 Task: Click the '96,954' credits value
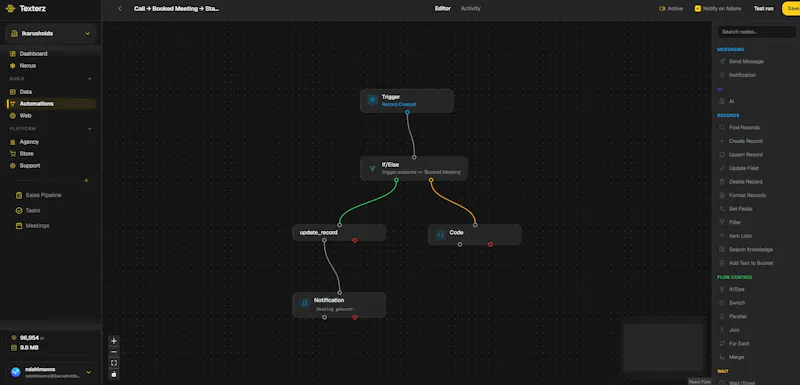pos(29,338)
